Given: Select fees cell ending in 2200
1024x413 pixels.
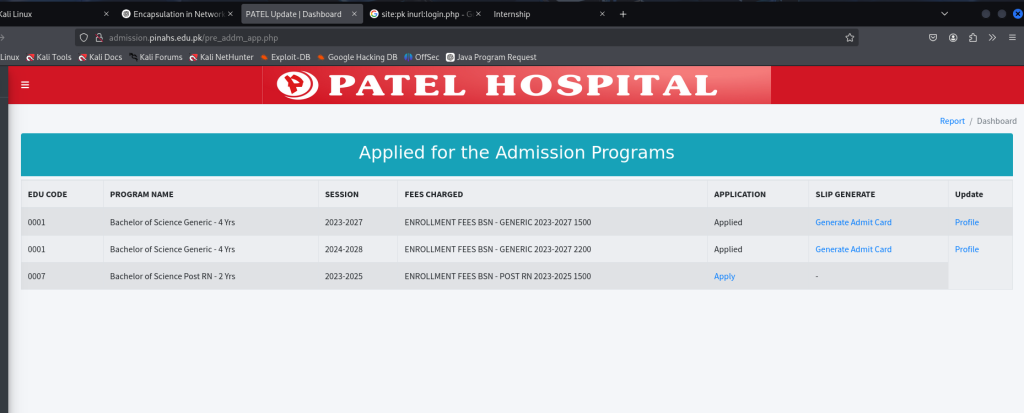Looking at the screenshot, I should click(552, 249).
